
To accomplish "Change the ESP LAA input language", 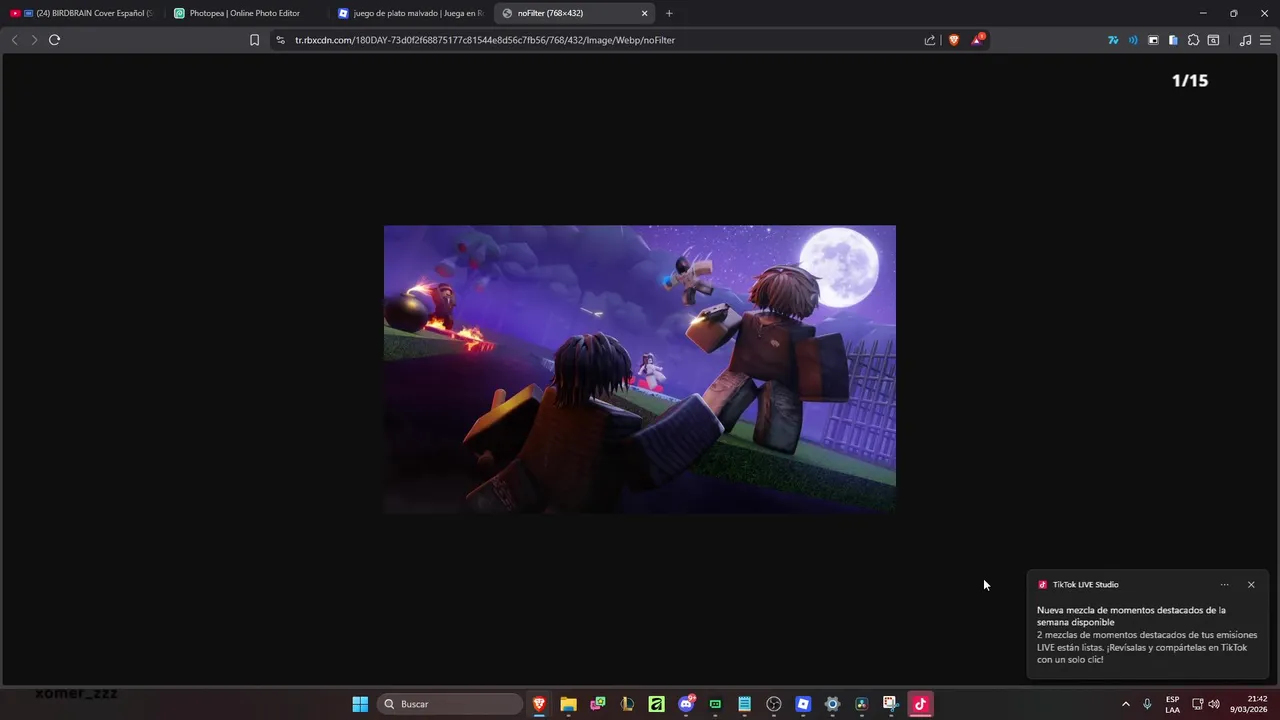I will tap(1172, 704).
